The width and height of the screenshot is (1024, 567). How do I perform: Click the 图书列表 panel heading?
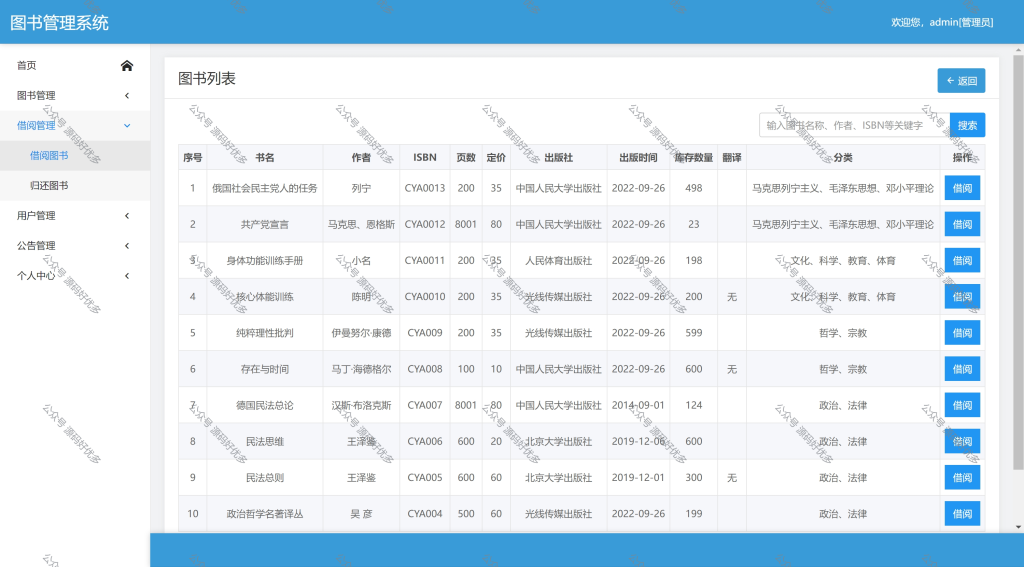[206, 78]
